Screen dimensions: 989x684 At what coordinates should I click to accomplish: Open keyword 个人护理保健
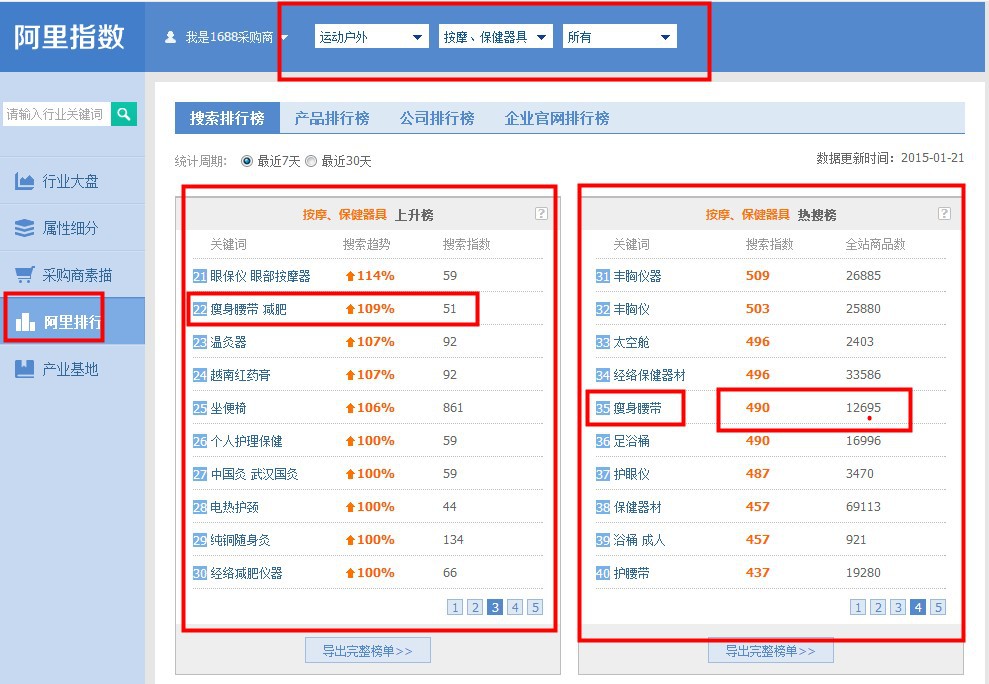pyautogui.click(x=246, y=441)
